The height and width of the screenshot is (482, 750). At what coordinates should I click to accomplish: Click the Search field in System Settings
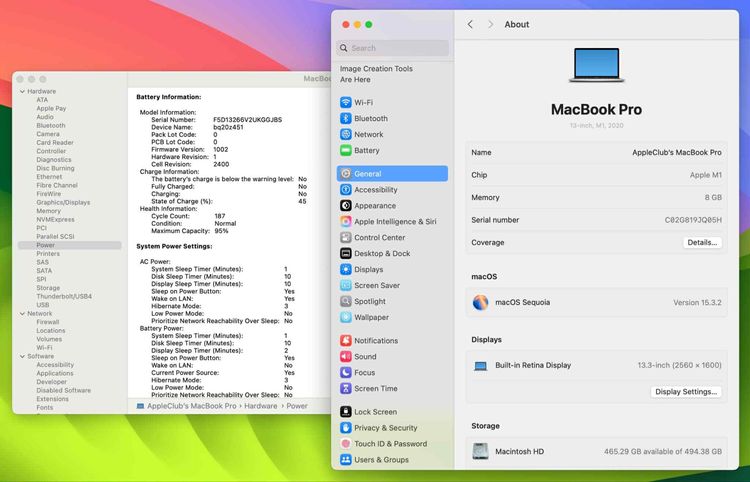point(392,48)
